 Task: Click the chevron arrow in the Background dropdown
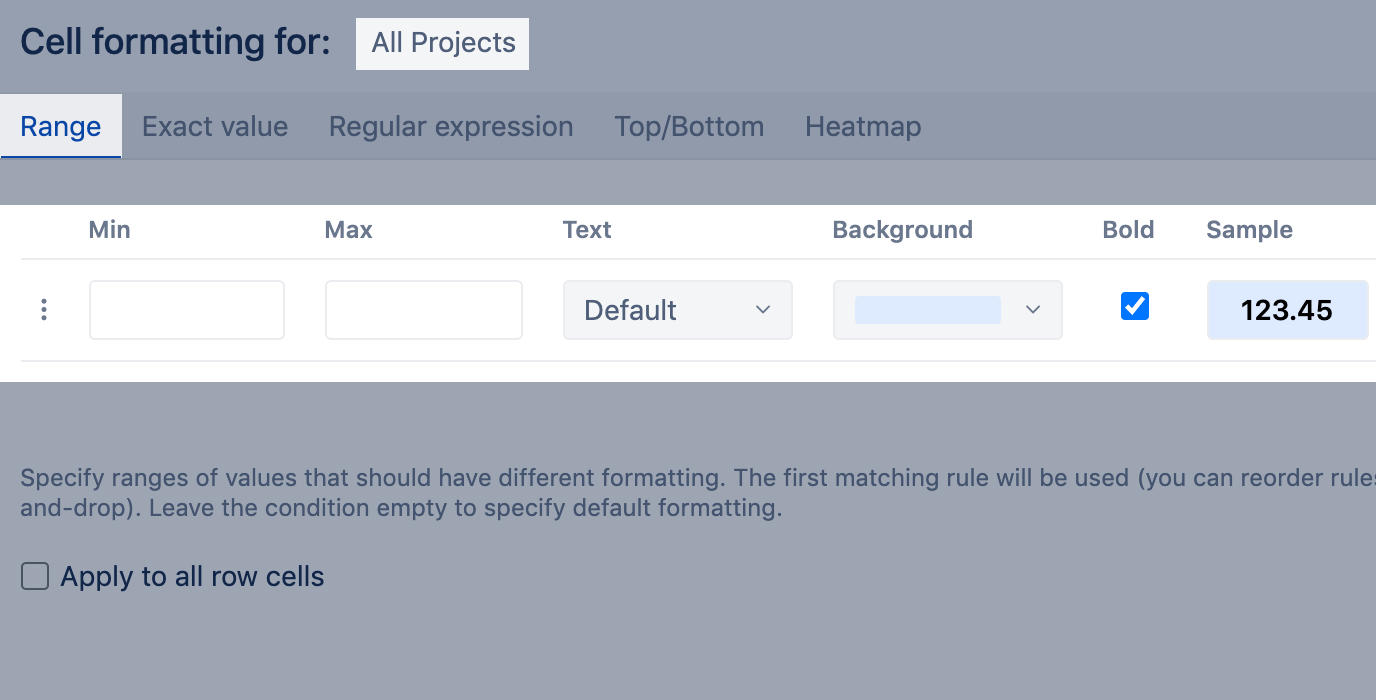point(1034,310)
